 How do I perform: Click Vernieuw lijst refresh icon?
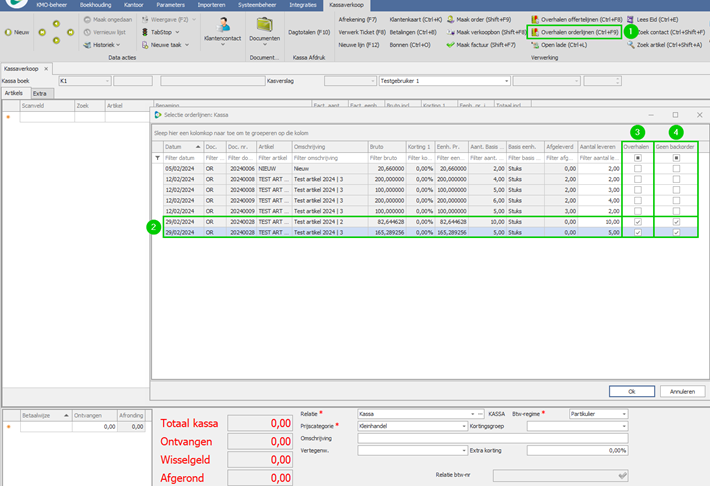pos(87,33)
